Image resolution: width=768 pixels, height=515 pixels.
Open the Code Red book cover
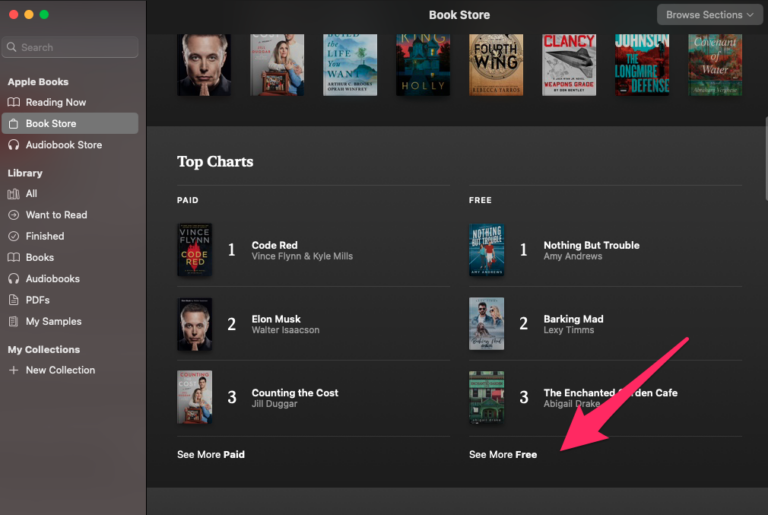click(194, 250)
